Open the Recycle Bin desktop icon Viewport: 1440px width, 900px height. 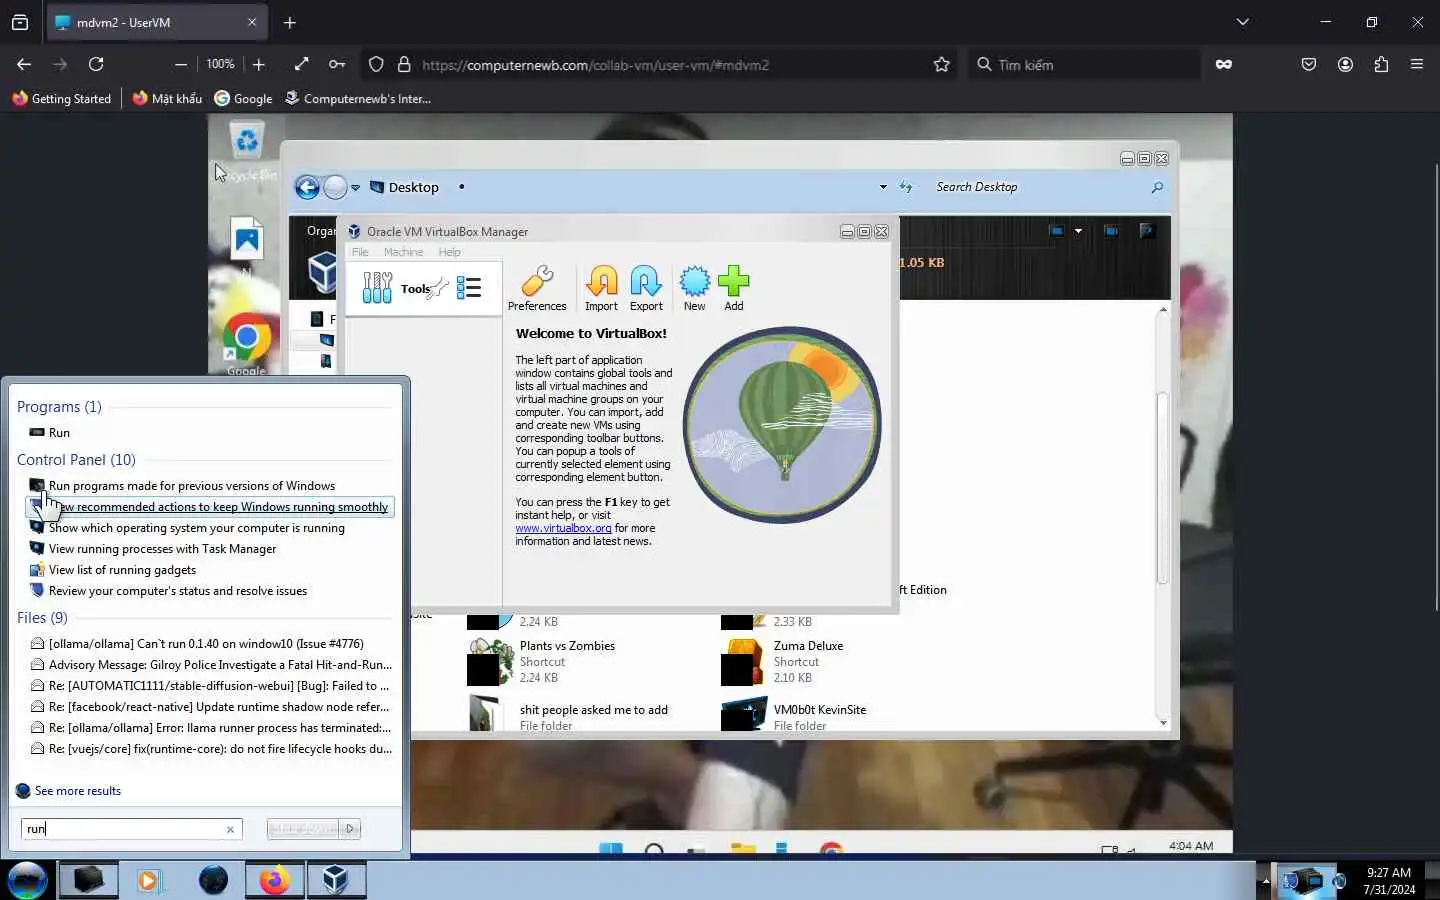pos(246,148)
